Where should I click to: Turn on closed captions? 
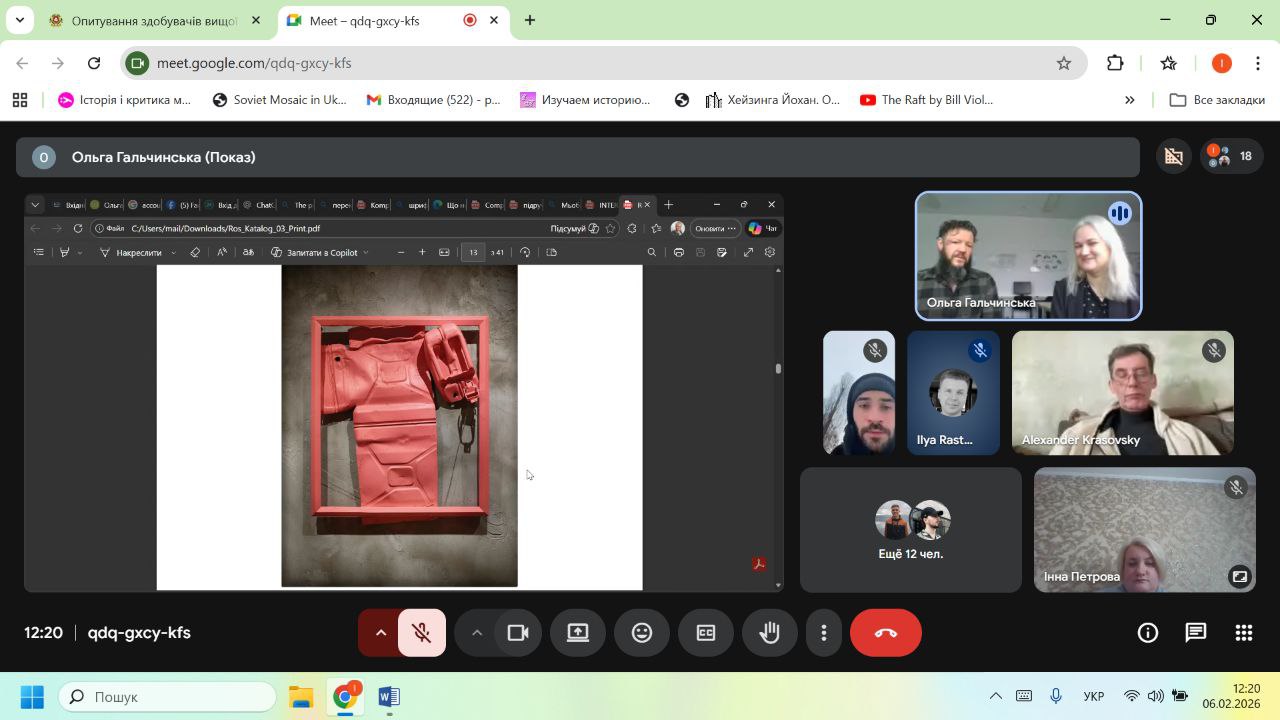pos(706,633)
